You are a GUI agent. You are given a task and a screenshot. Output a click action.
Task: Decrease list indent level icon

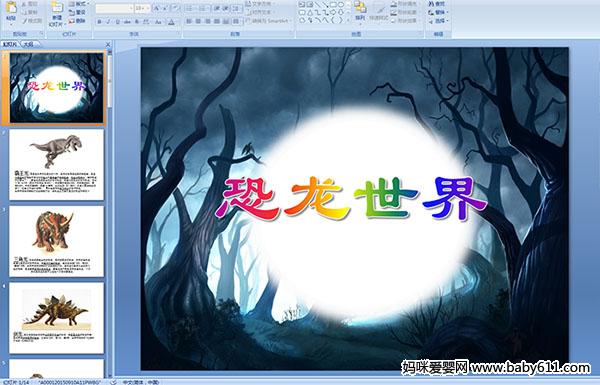217,8
